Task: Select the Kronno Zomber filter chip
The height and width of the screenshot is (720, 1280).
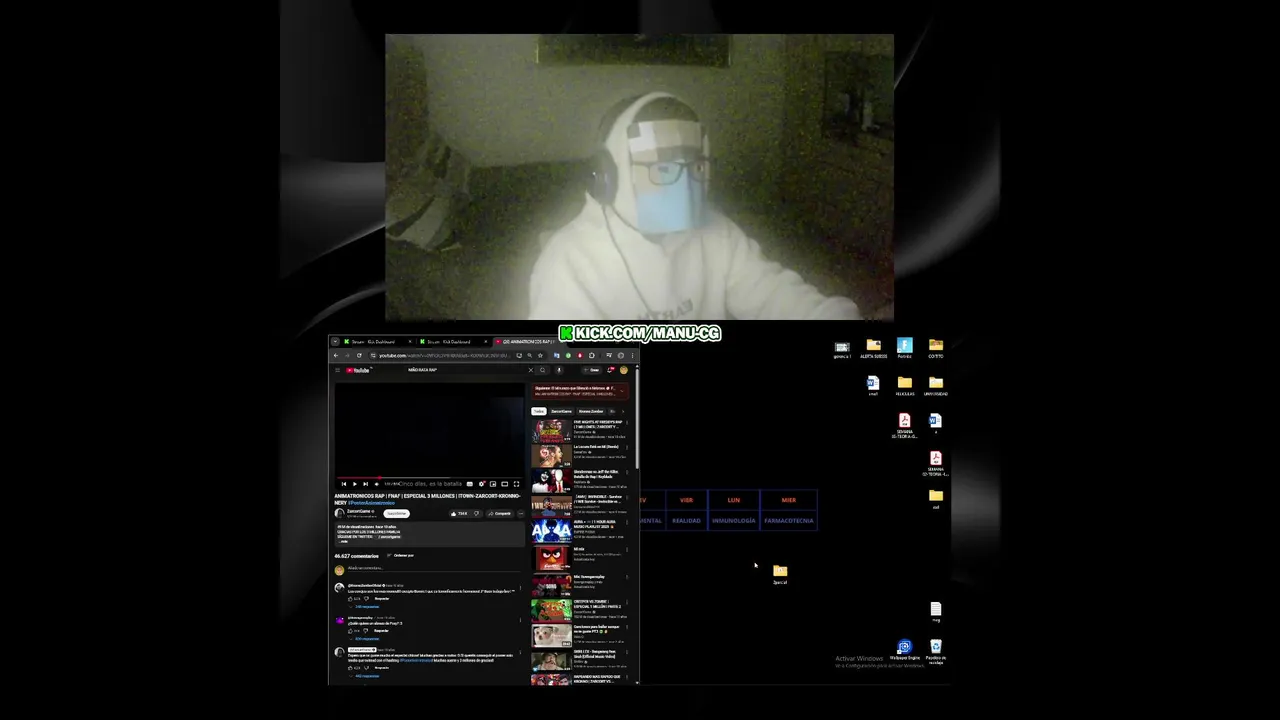Action: pos(591,411)
